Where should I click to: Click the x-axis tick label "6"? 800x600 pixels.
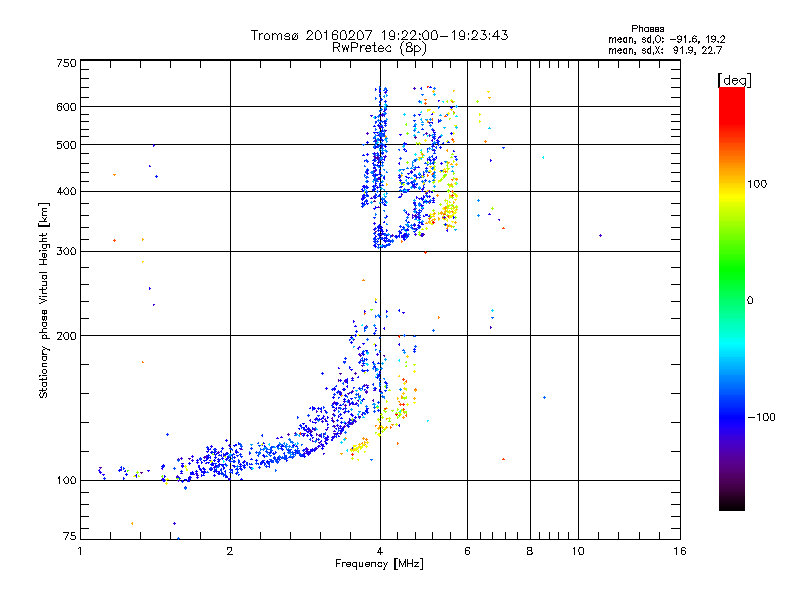coord(467,551)
